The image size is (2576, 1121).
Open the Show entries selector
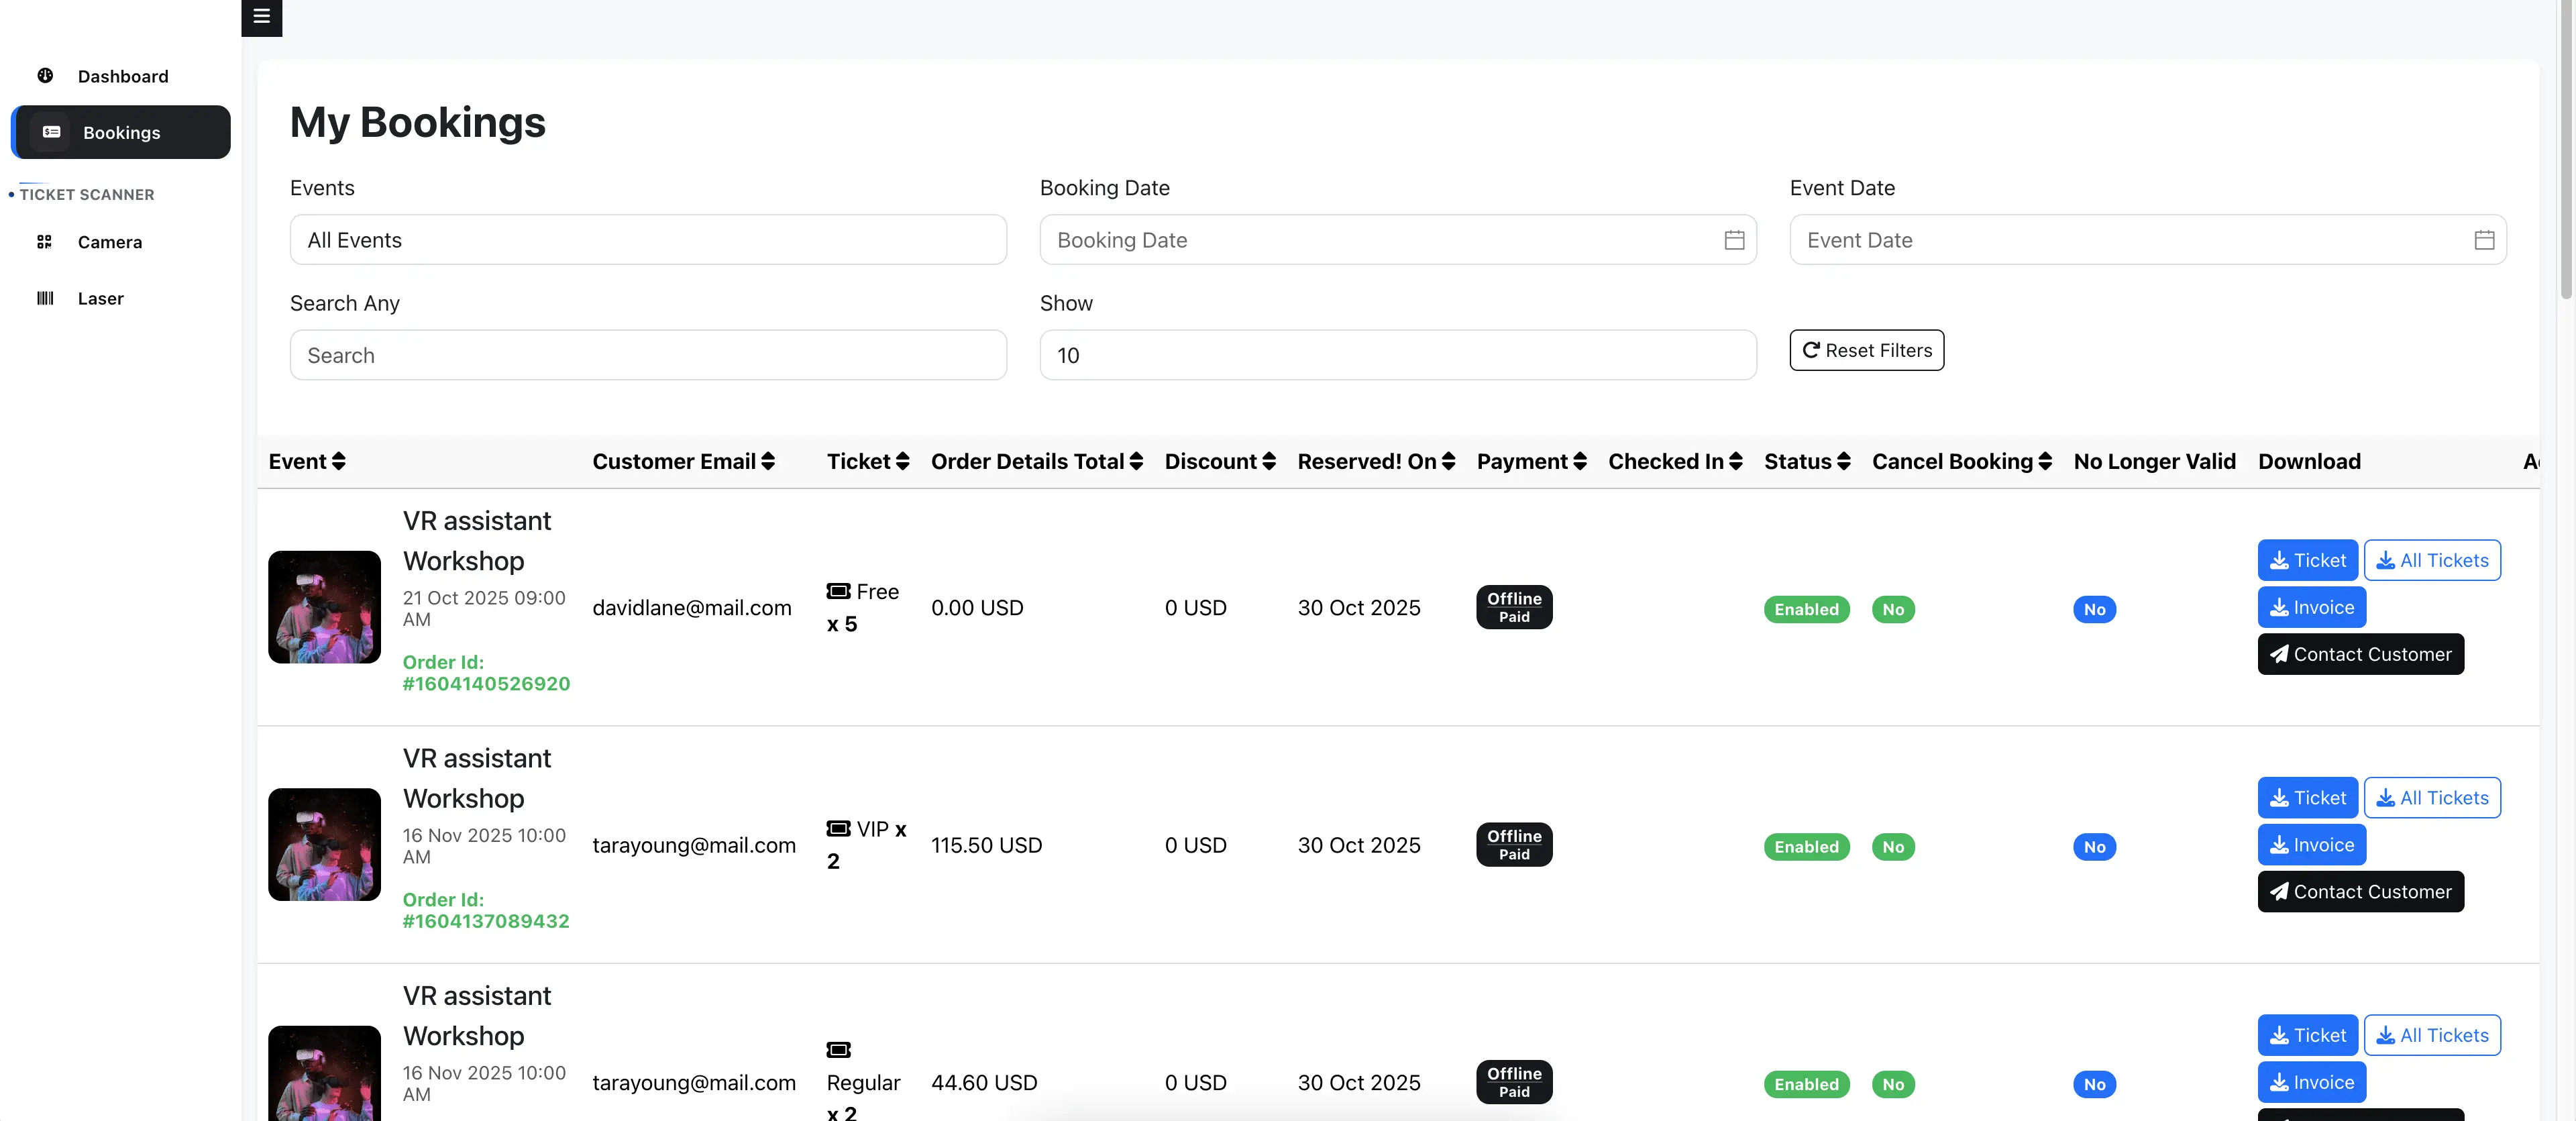1397,355
